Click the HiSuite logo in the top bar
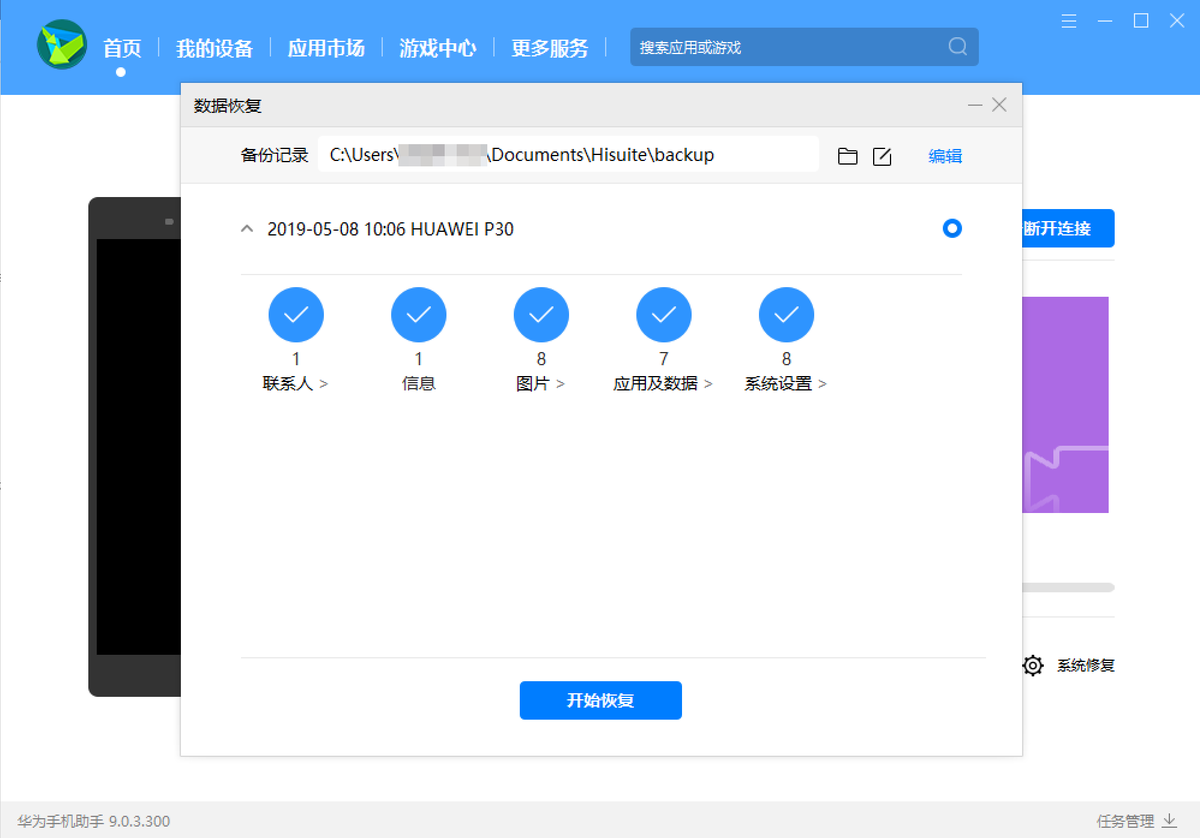 tap(62, 46)
